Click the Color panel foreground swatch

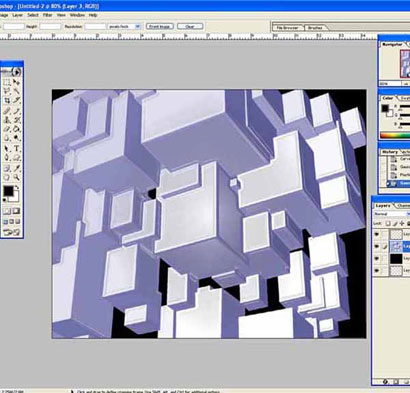click(385, 108)
